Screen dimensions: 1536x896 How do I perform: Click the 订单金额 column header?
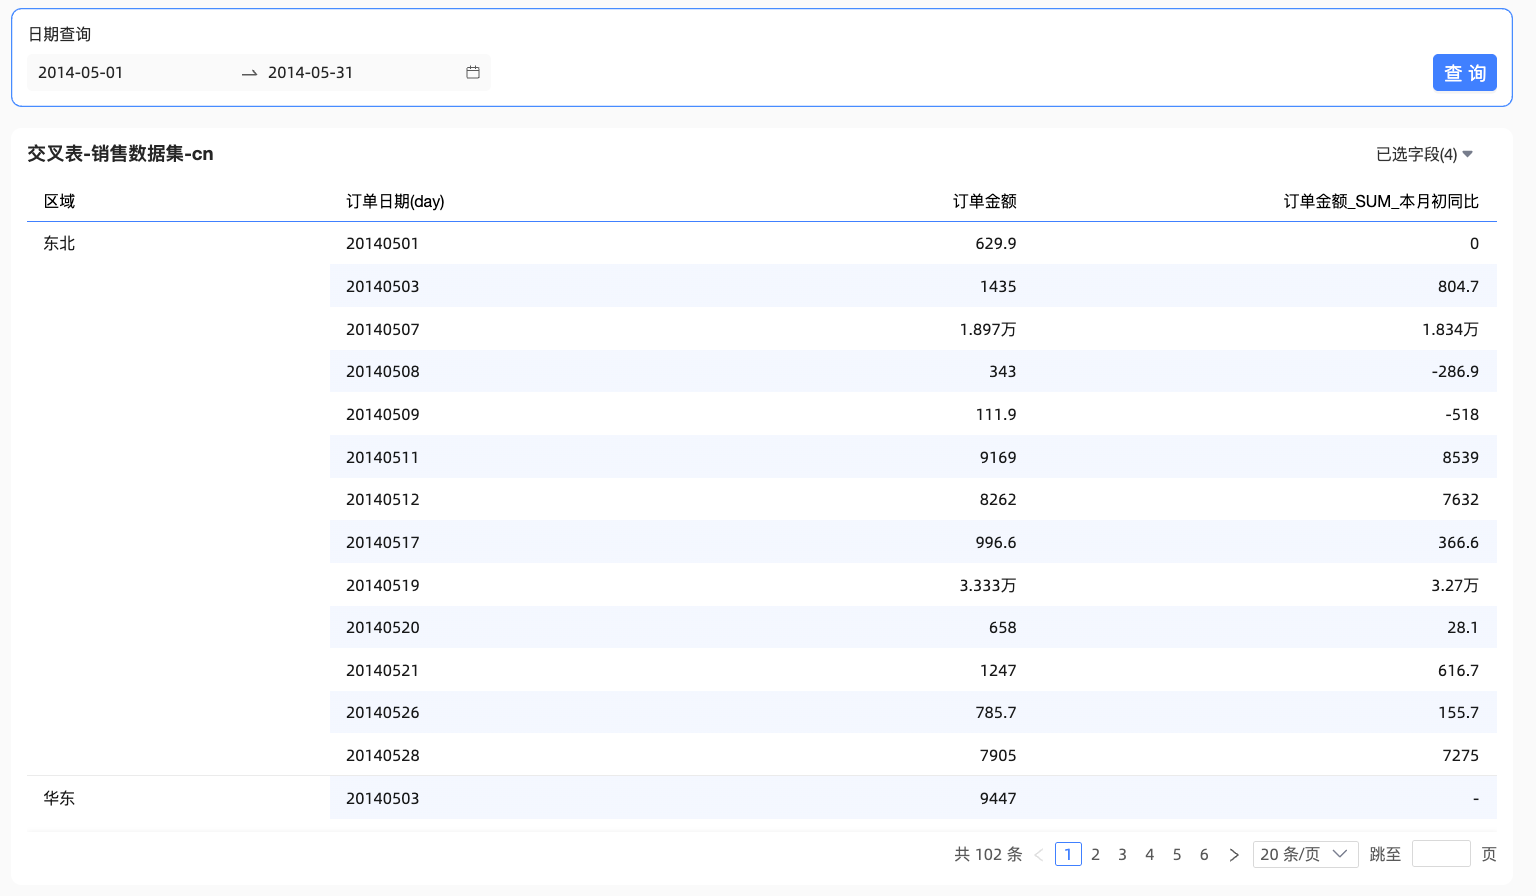[985, 201]
